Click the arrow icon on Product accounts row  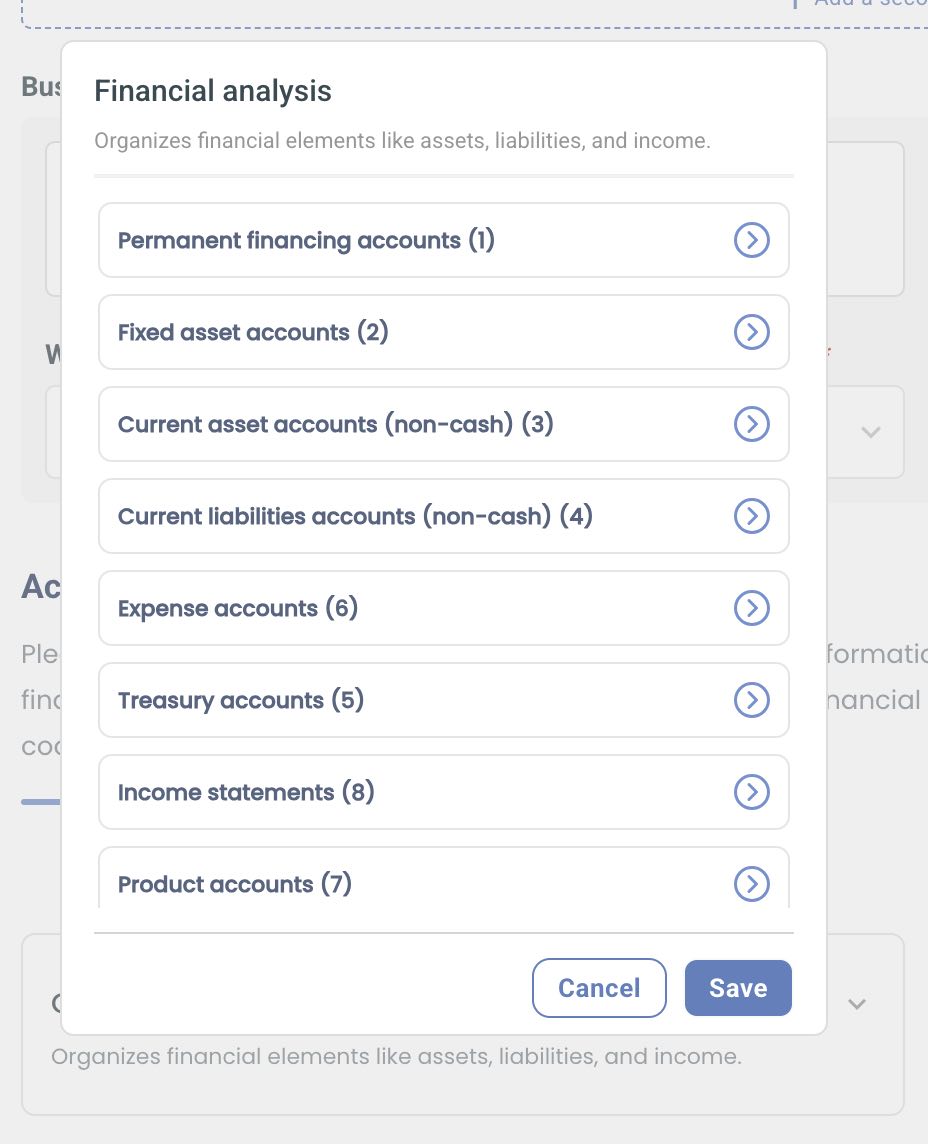751,884
